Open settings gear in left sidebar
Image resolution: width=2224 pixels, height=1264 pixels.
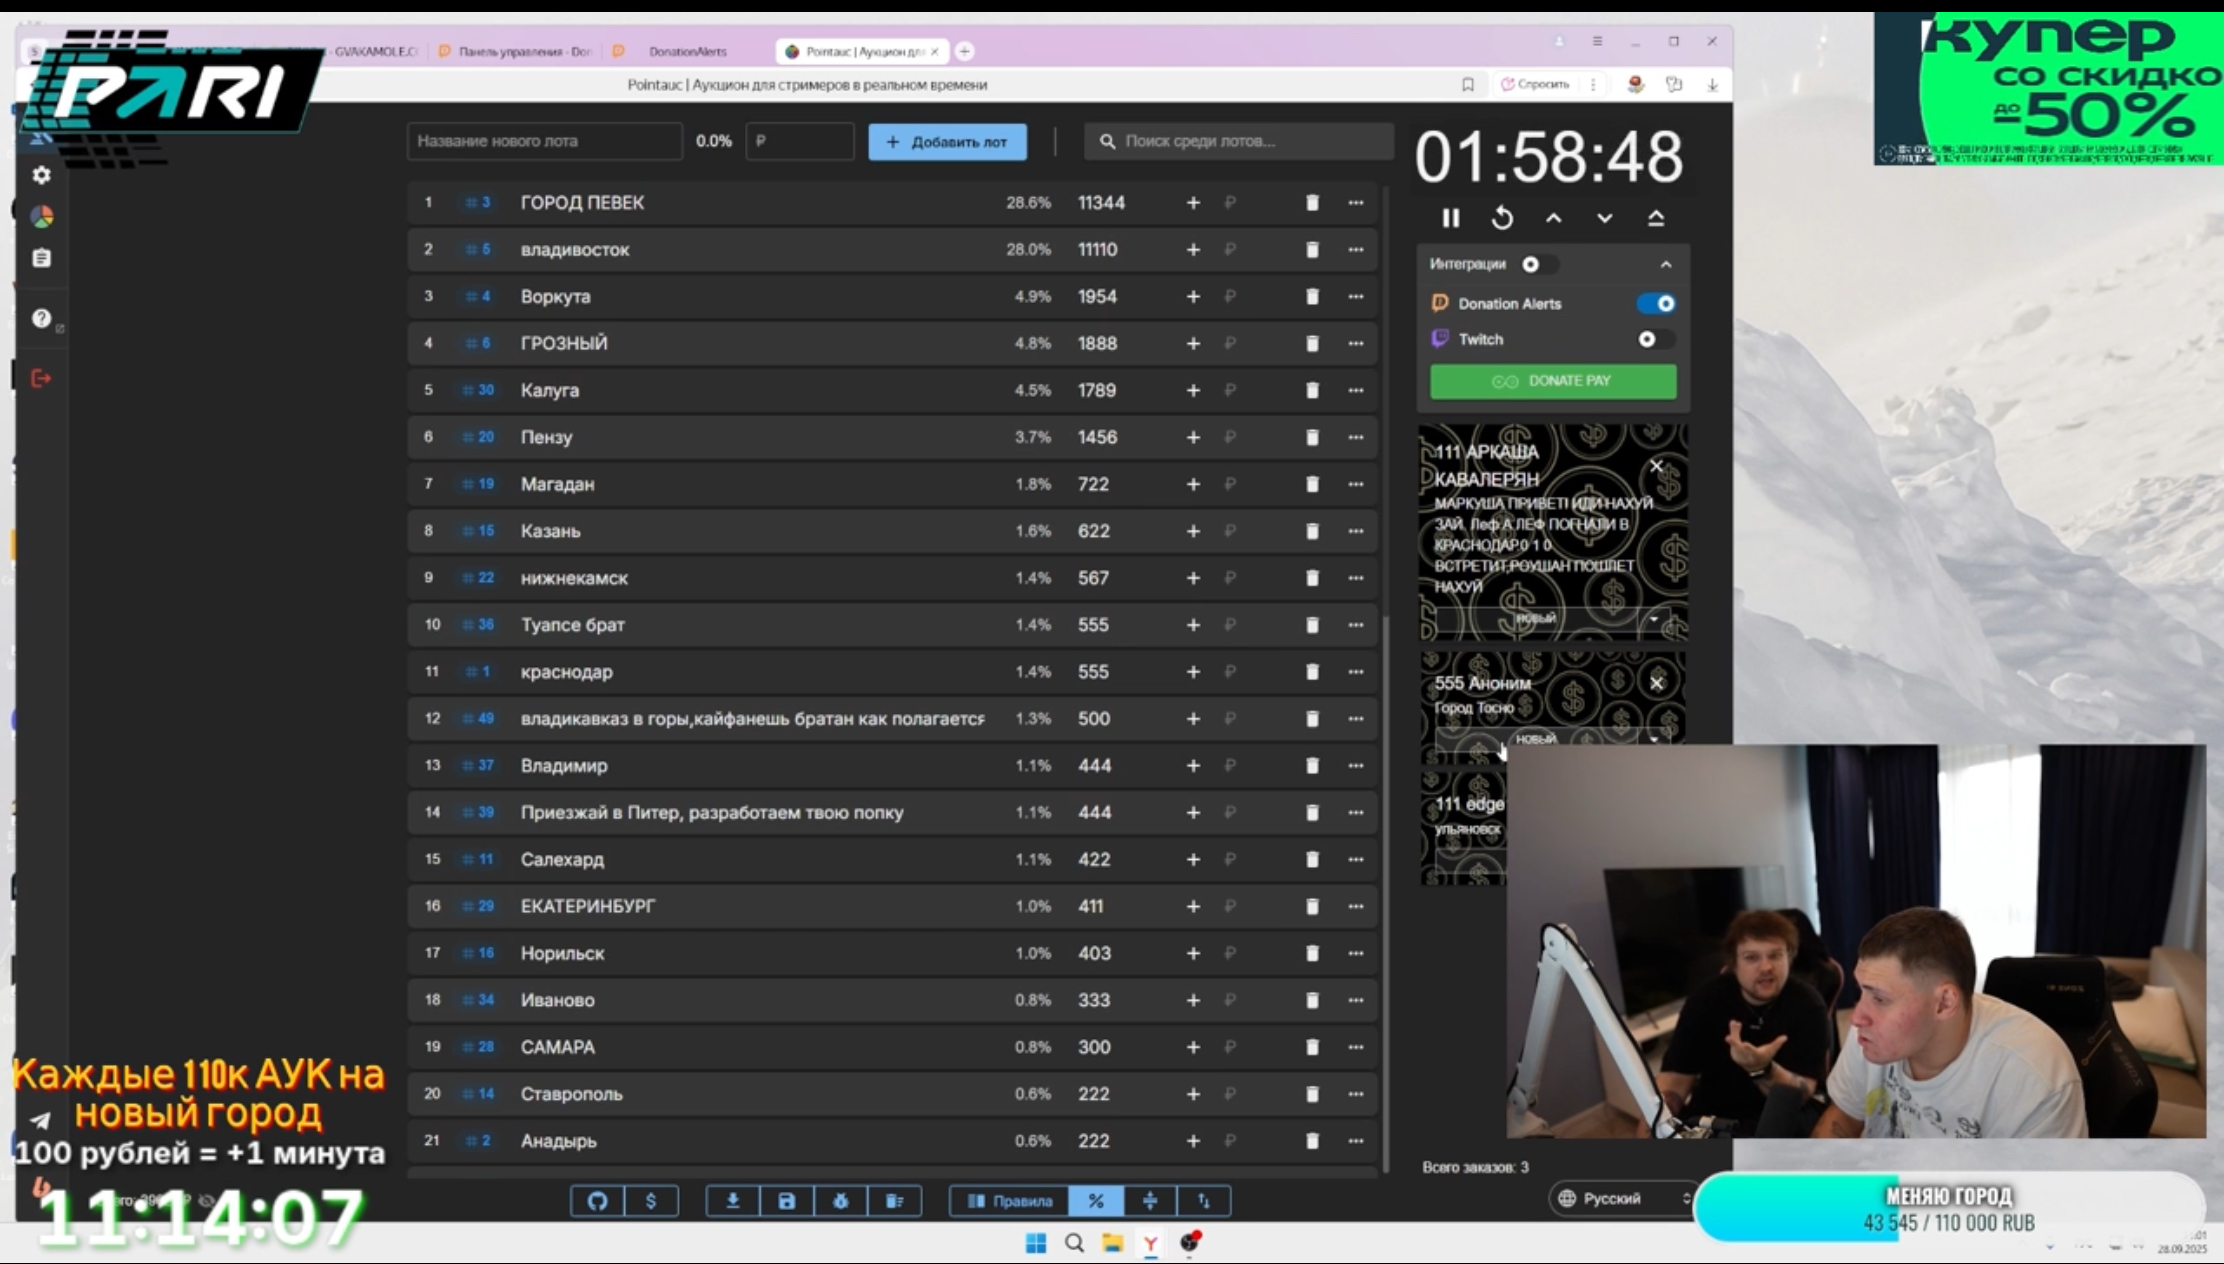(x=41, y=175)
